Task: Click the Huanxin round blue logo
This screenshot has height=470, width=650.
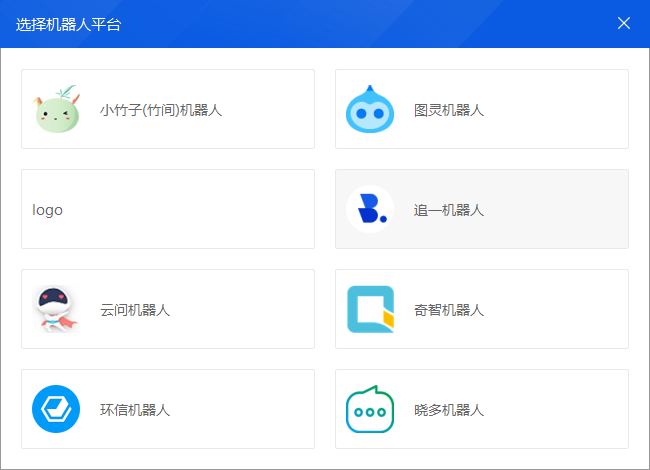Action: pyautogui.click(x=56, y=409)
